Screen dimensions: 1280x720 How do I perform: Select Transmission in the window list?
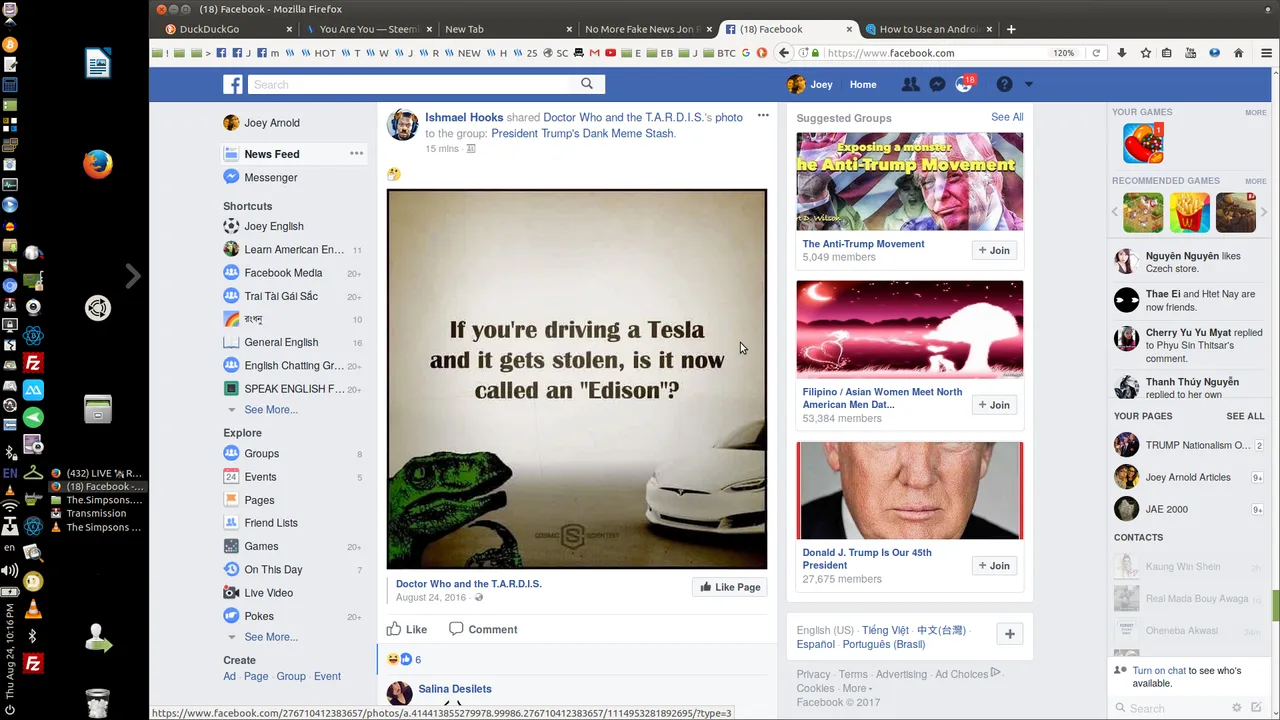click(x=96, y=513)
